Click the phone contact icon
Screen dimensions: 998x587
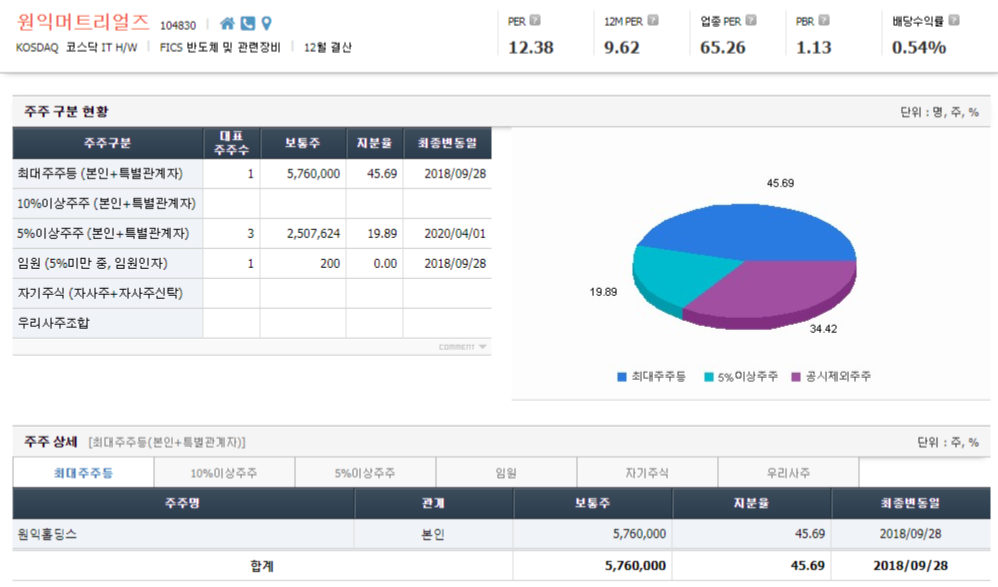[x=248, y=24]
